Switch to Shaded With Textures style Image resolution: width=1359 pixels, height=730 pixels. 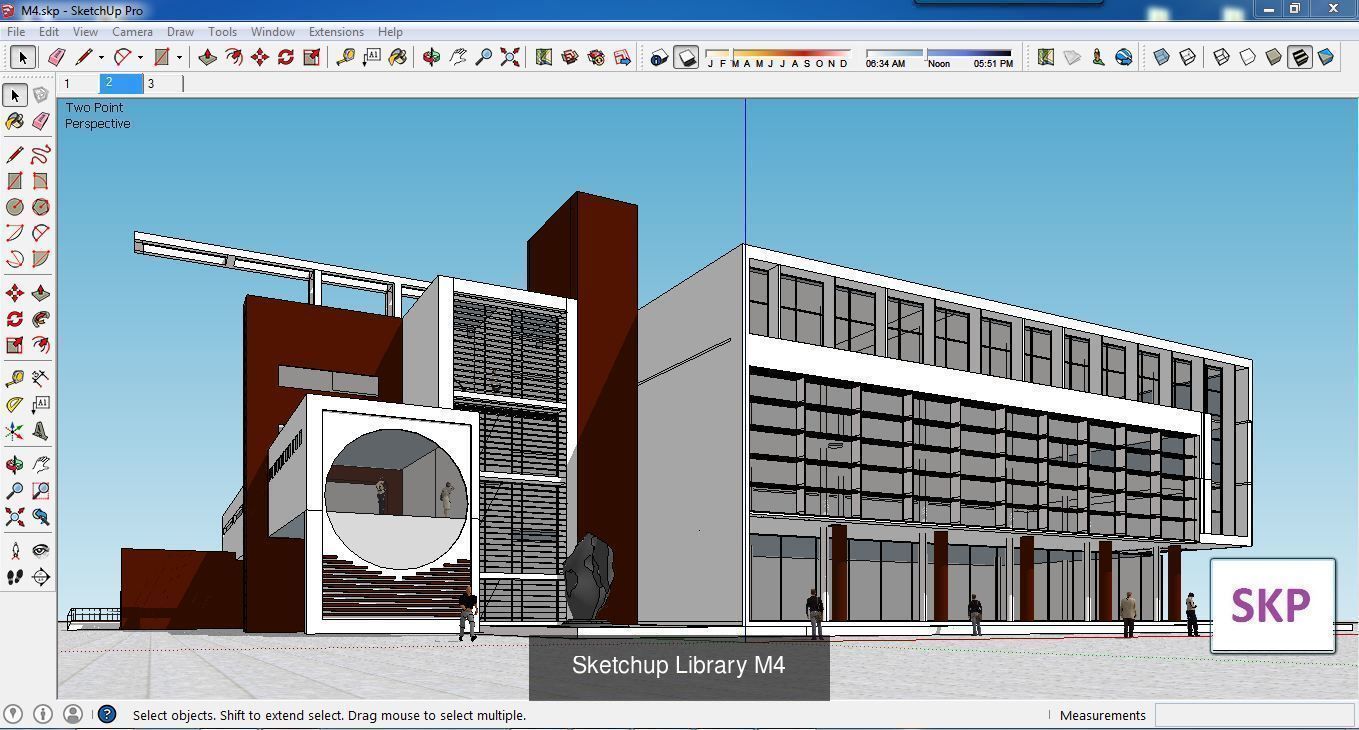(x=1299, y=57)
